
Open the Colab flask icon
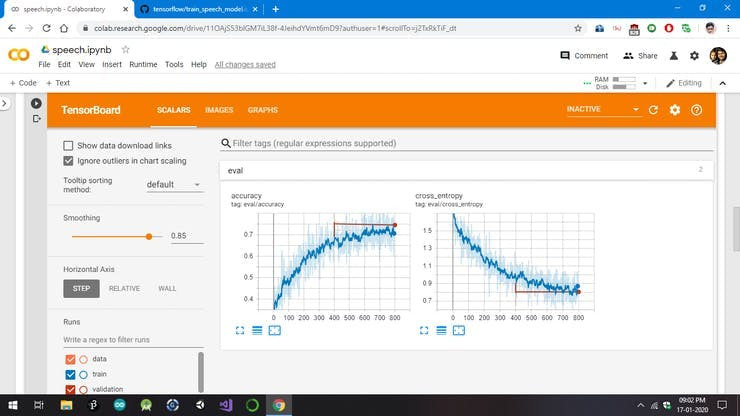click(x=674, y=56)
